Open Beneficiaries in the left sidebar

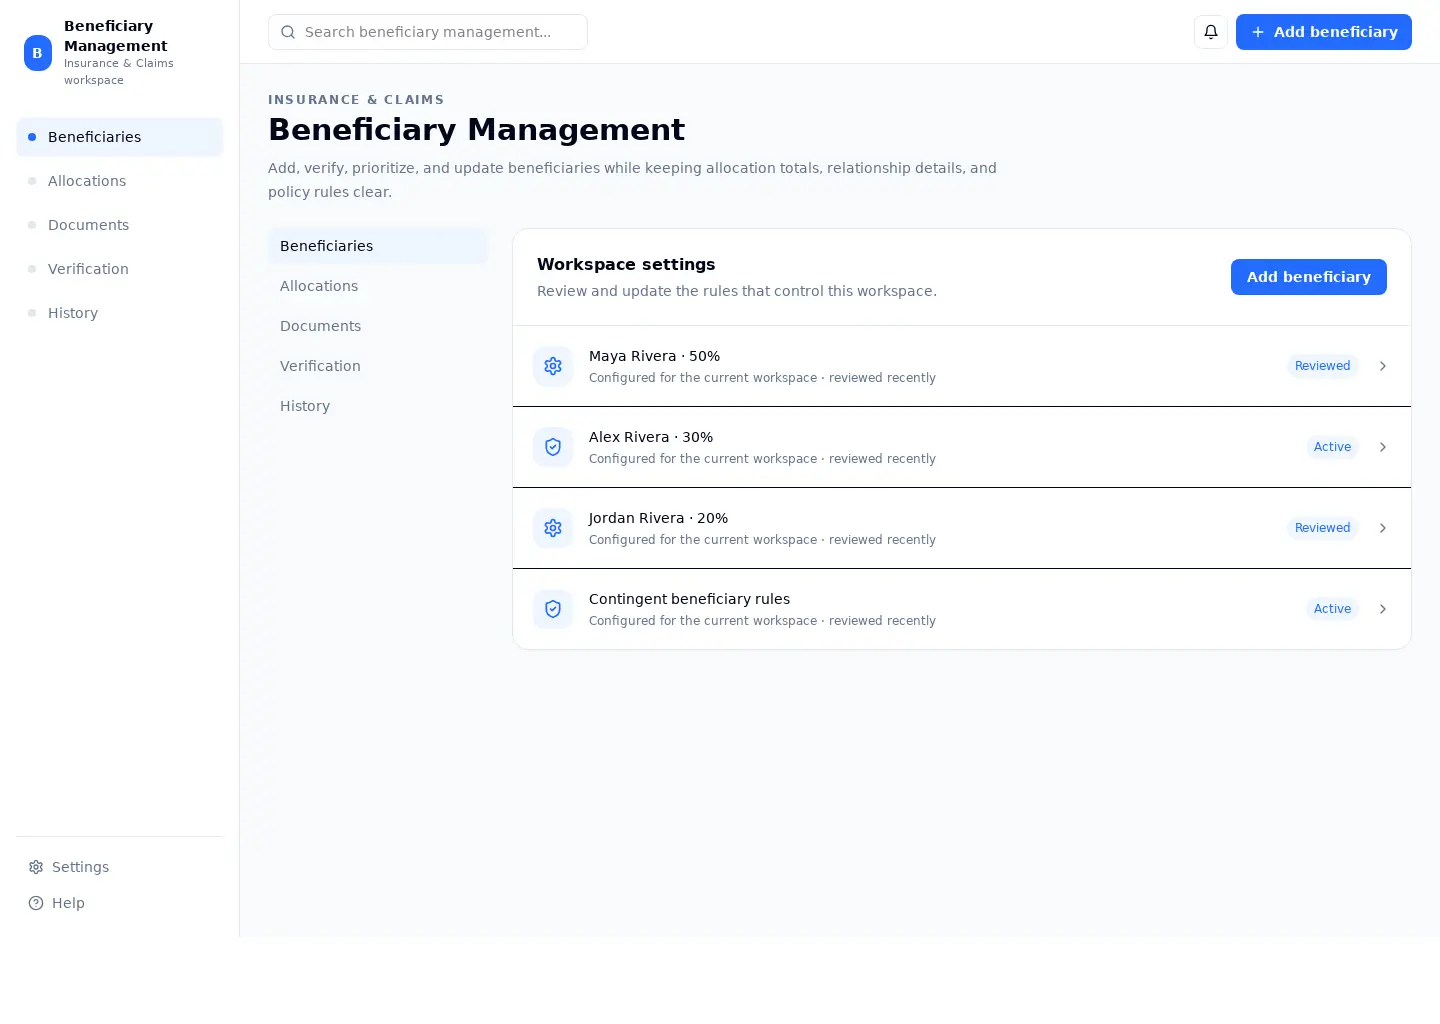click(x=119, y=137)
